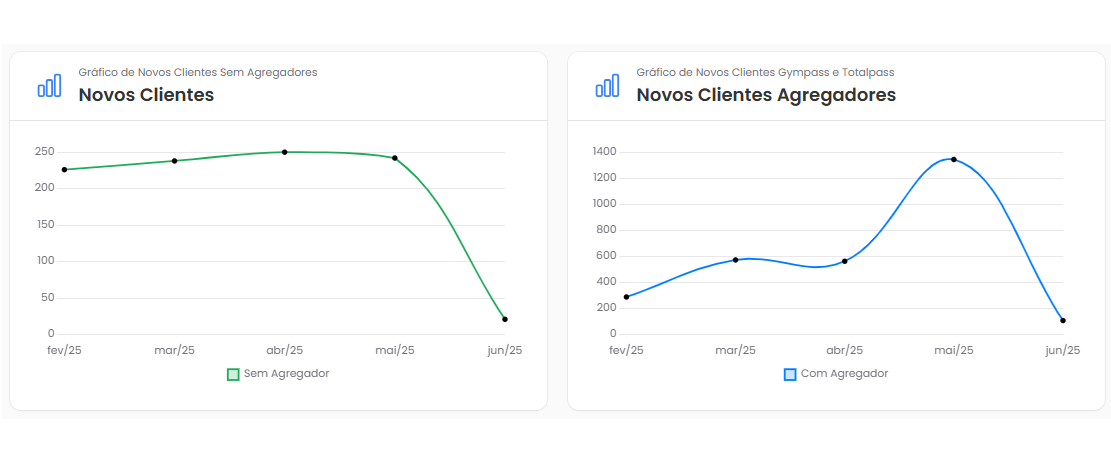Select the mar/25 point on the green chart
1111x460 pixels.
[174, 161]
